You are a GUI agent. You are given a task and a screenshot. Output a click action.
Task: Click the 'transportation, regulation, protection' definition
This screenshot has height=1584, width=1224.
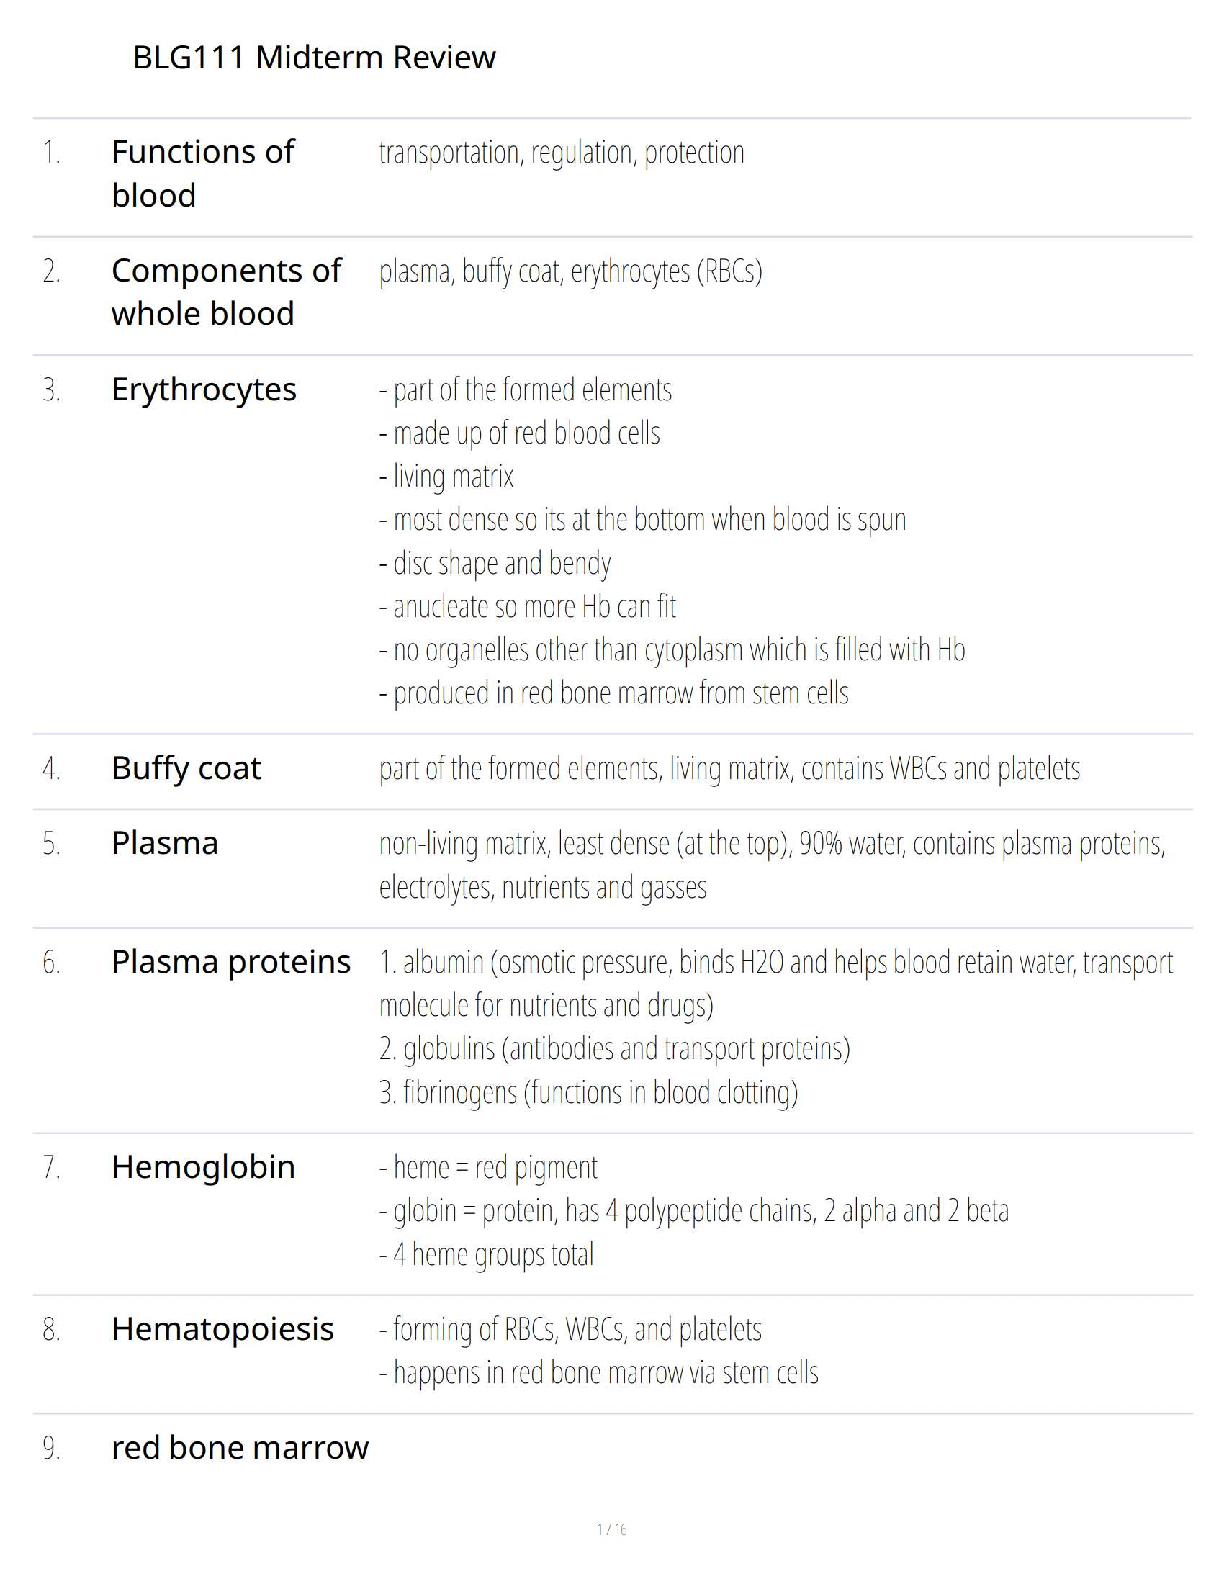coord(561,153)
